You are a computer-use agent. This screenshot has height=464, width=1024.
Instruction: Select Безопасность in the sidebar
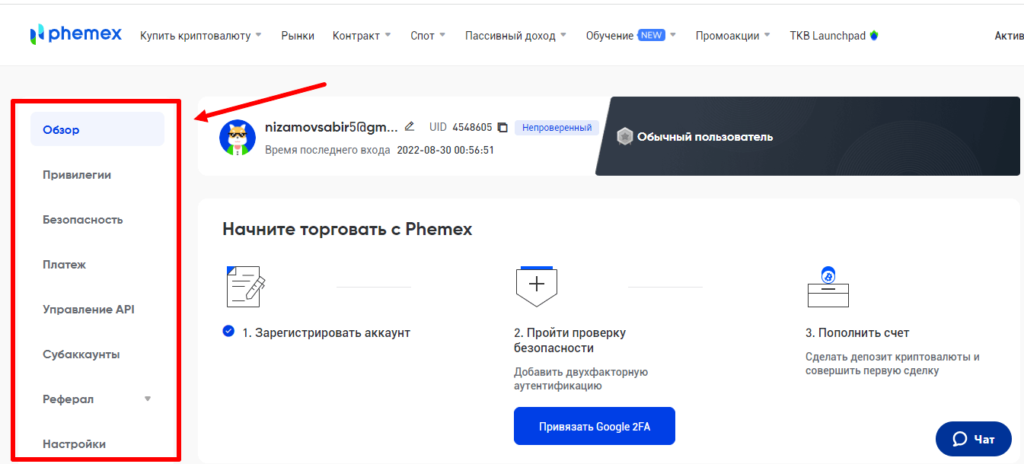83,219
